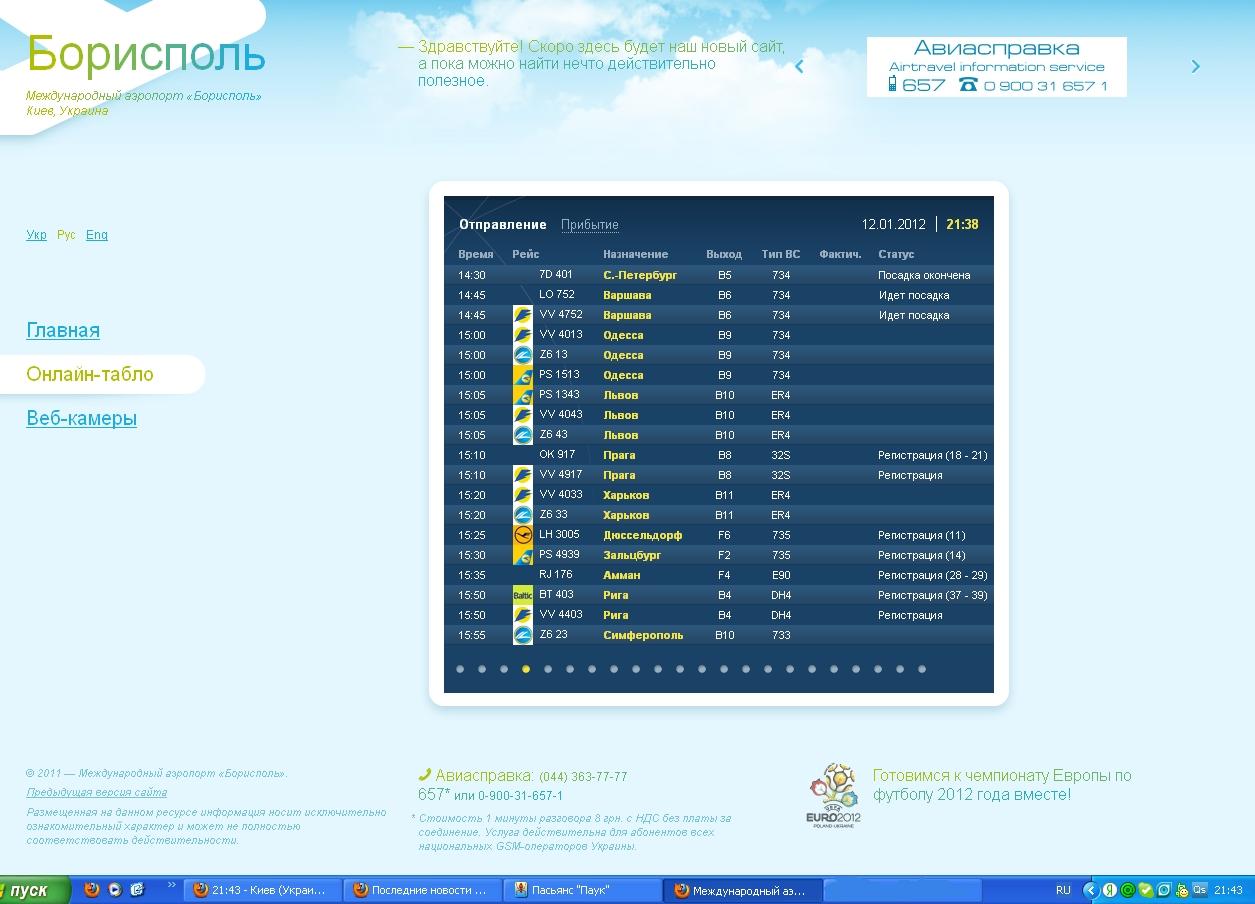Click the EURO 2012 logo
The width and height of the screenshot is (1255, 904).
(833, 795)
